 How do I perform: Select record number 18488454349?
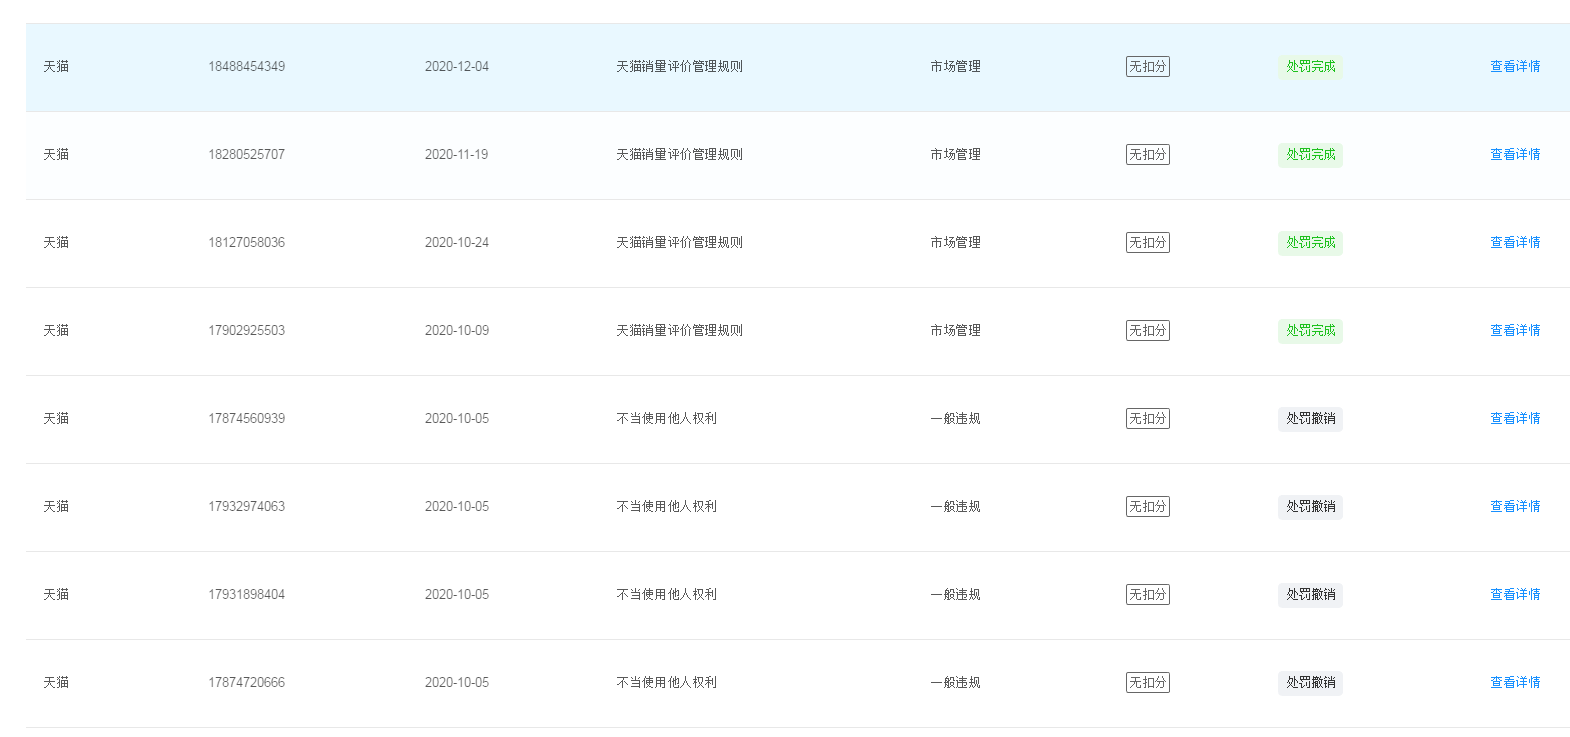click(246, 67)
